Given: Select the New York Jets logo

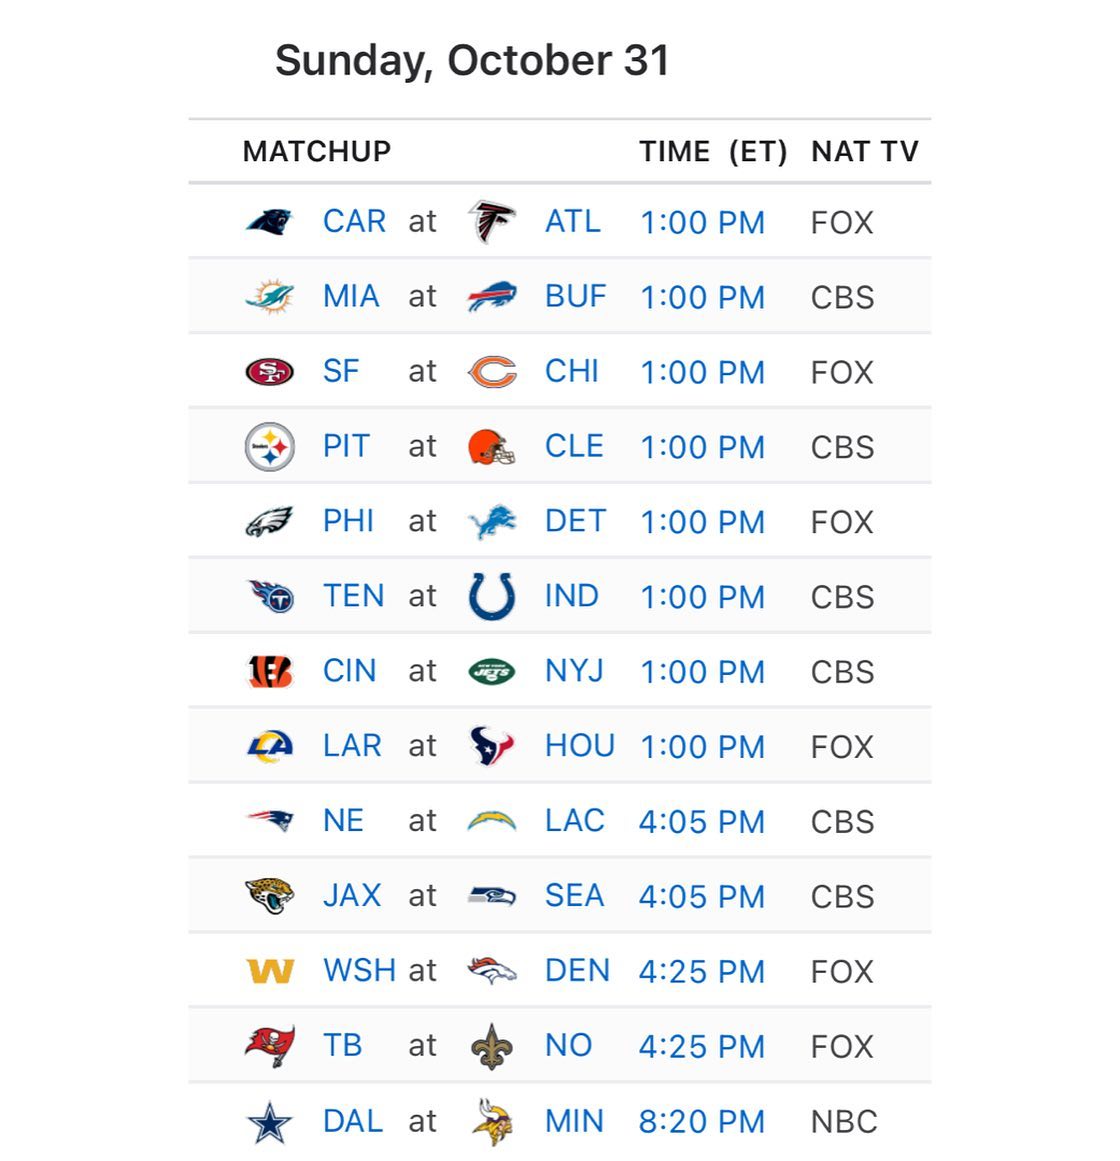Looking at the screenshot, I should tap(492, 672).
